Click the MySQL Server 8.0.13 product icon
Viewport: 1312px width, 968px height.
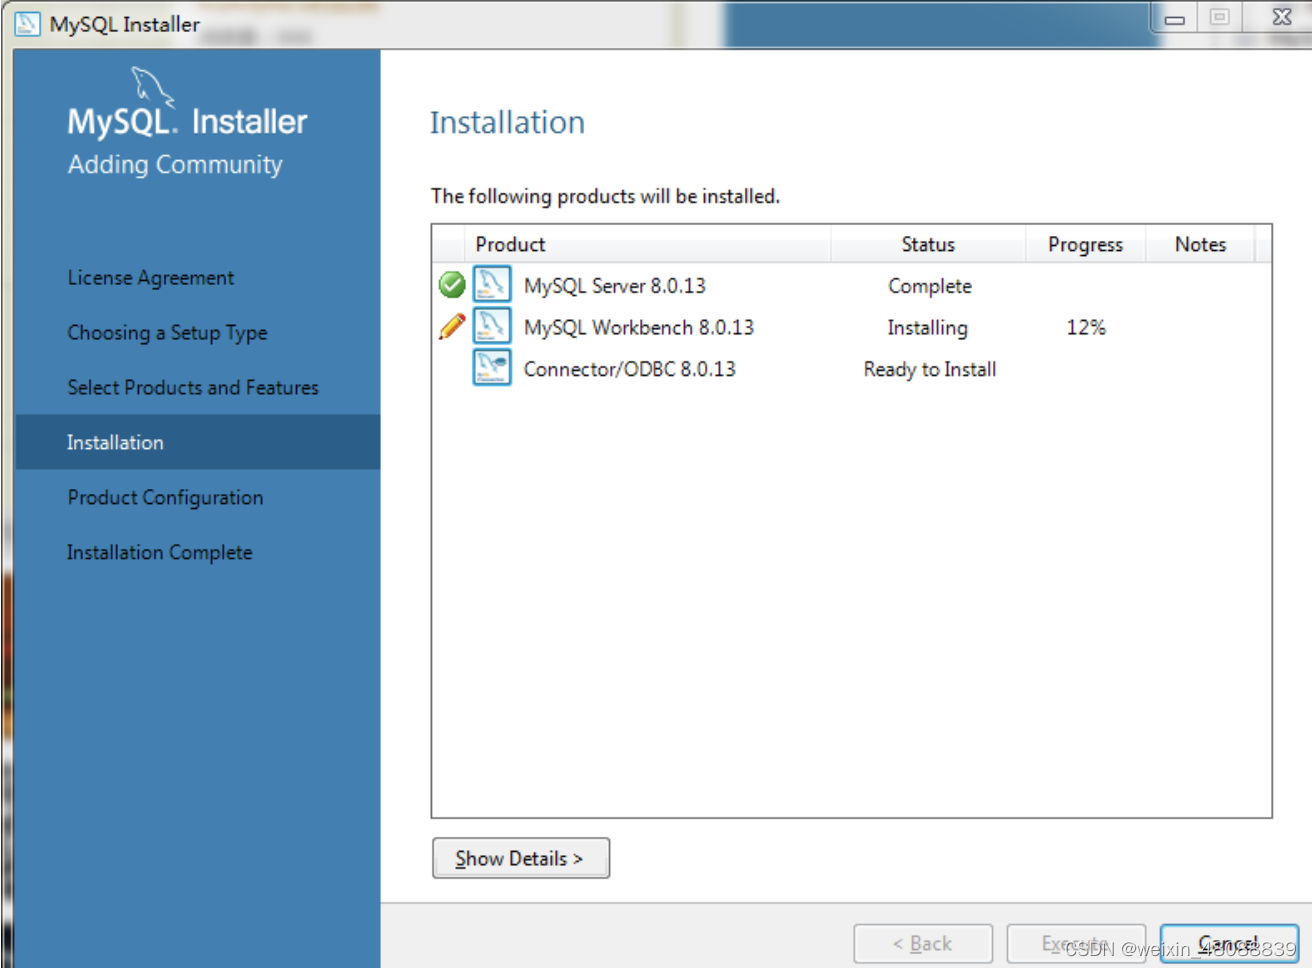[492, 285]
